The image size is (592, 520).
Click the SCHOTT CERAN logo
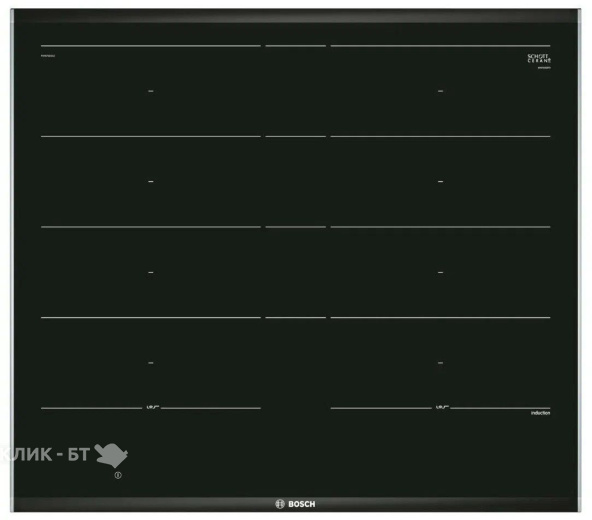pyautogui.click(x=539, y=58)
